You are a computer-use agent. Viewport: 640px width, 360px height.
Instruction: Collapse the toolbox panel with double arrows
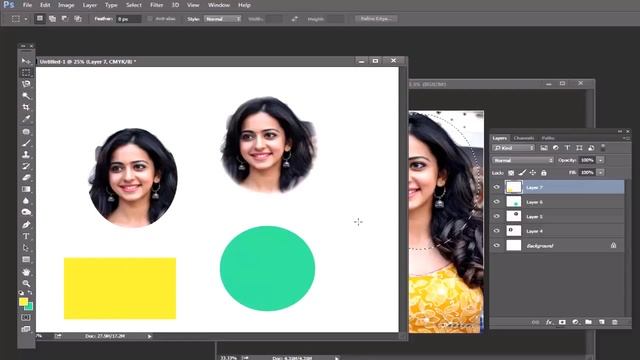(23, 46)
